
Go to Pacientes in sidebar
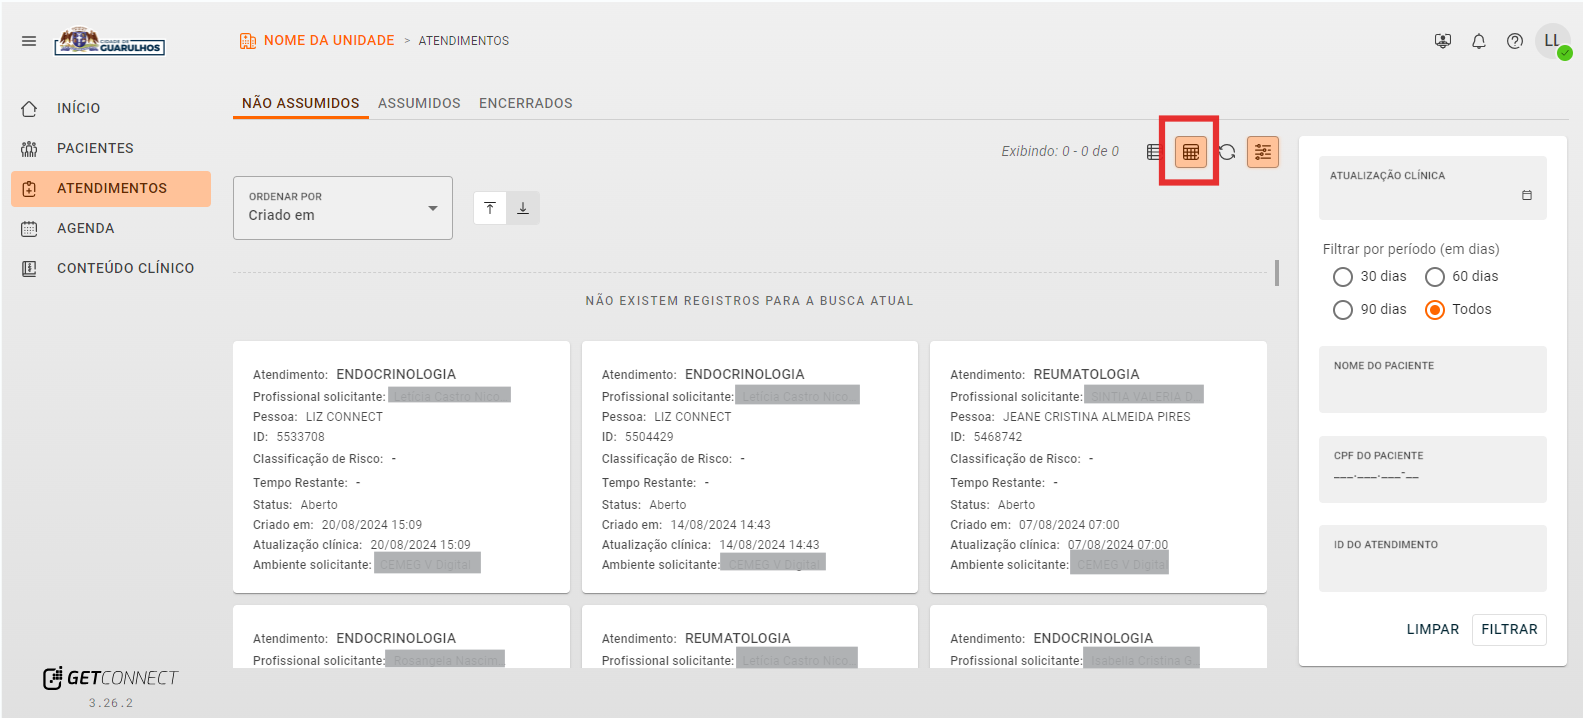111,148
